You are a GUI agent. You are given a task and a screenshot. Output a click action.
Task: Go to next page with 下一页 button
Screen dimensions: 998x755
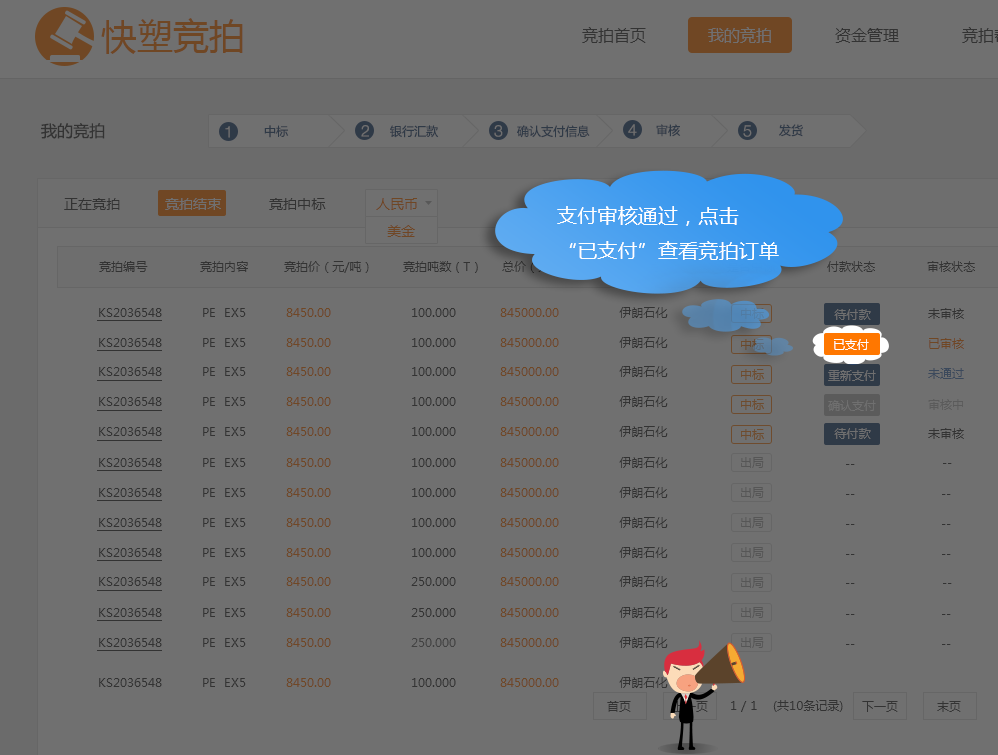pos(880,706)
